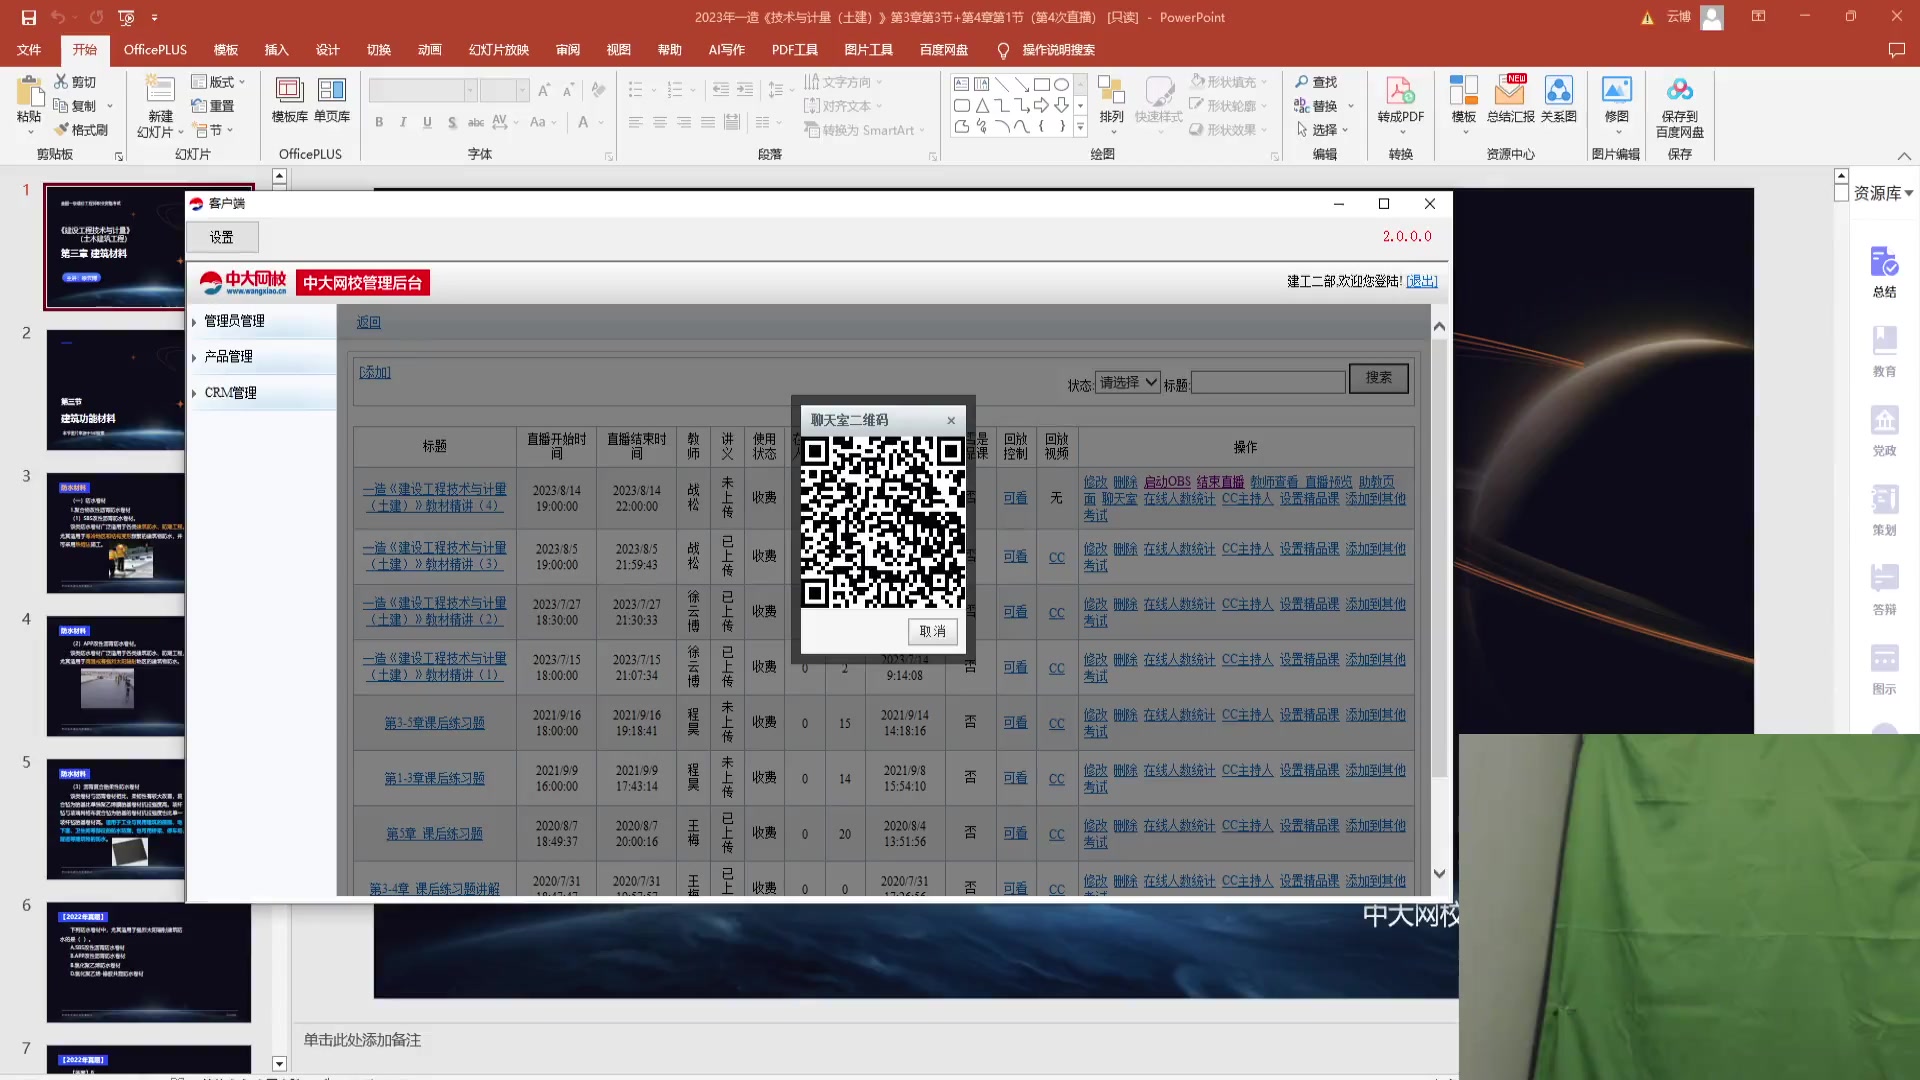1920x1080 pixels.
Task: Switch to the OfficePLUS tab
Action: pyautogui.click(x=155, y=50)
